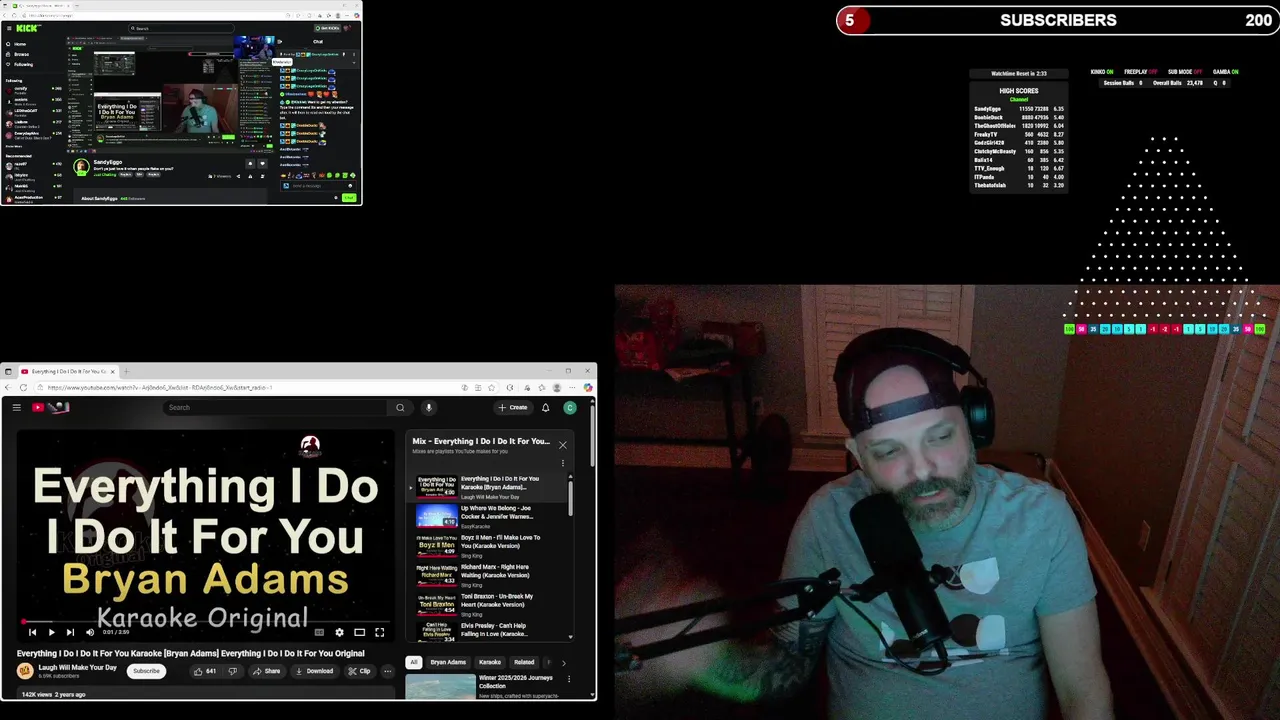Like the video with 641 likes
The image size is (1280, 720).
click(205, 671)
